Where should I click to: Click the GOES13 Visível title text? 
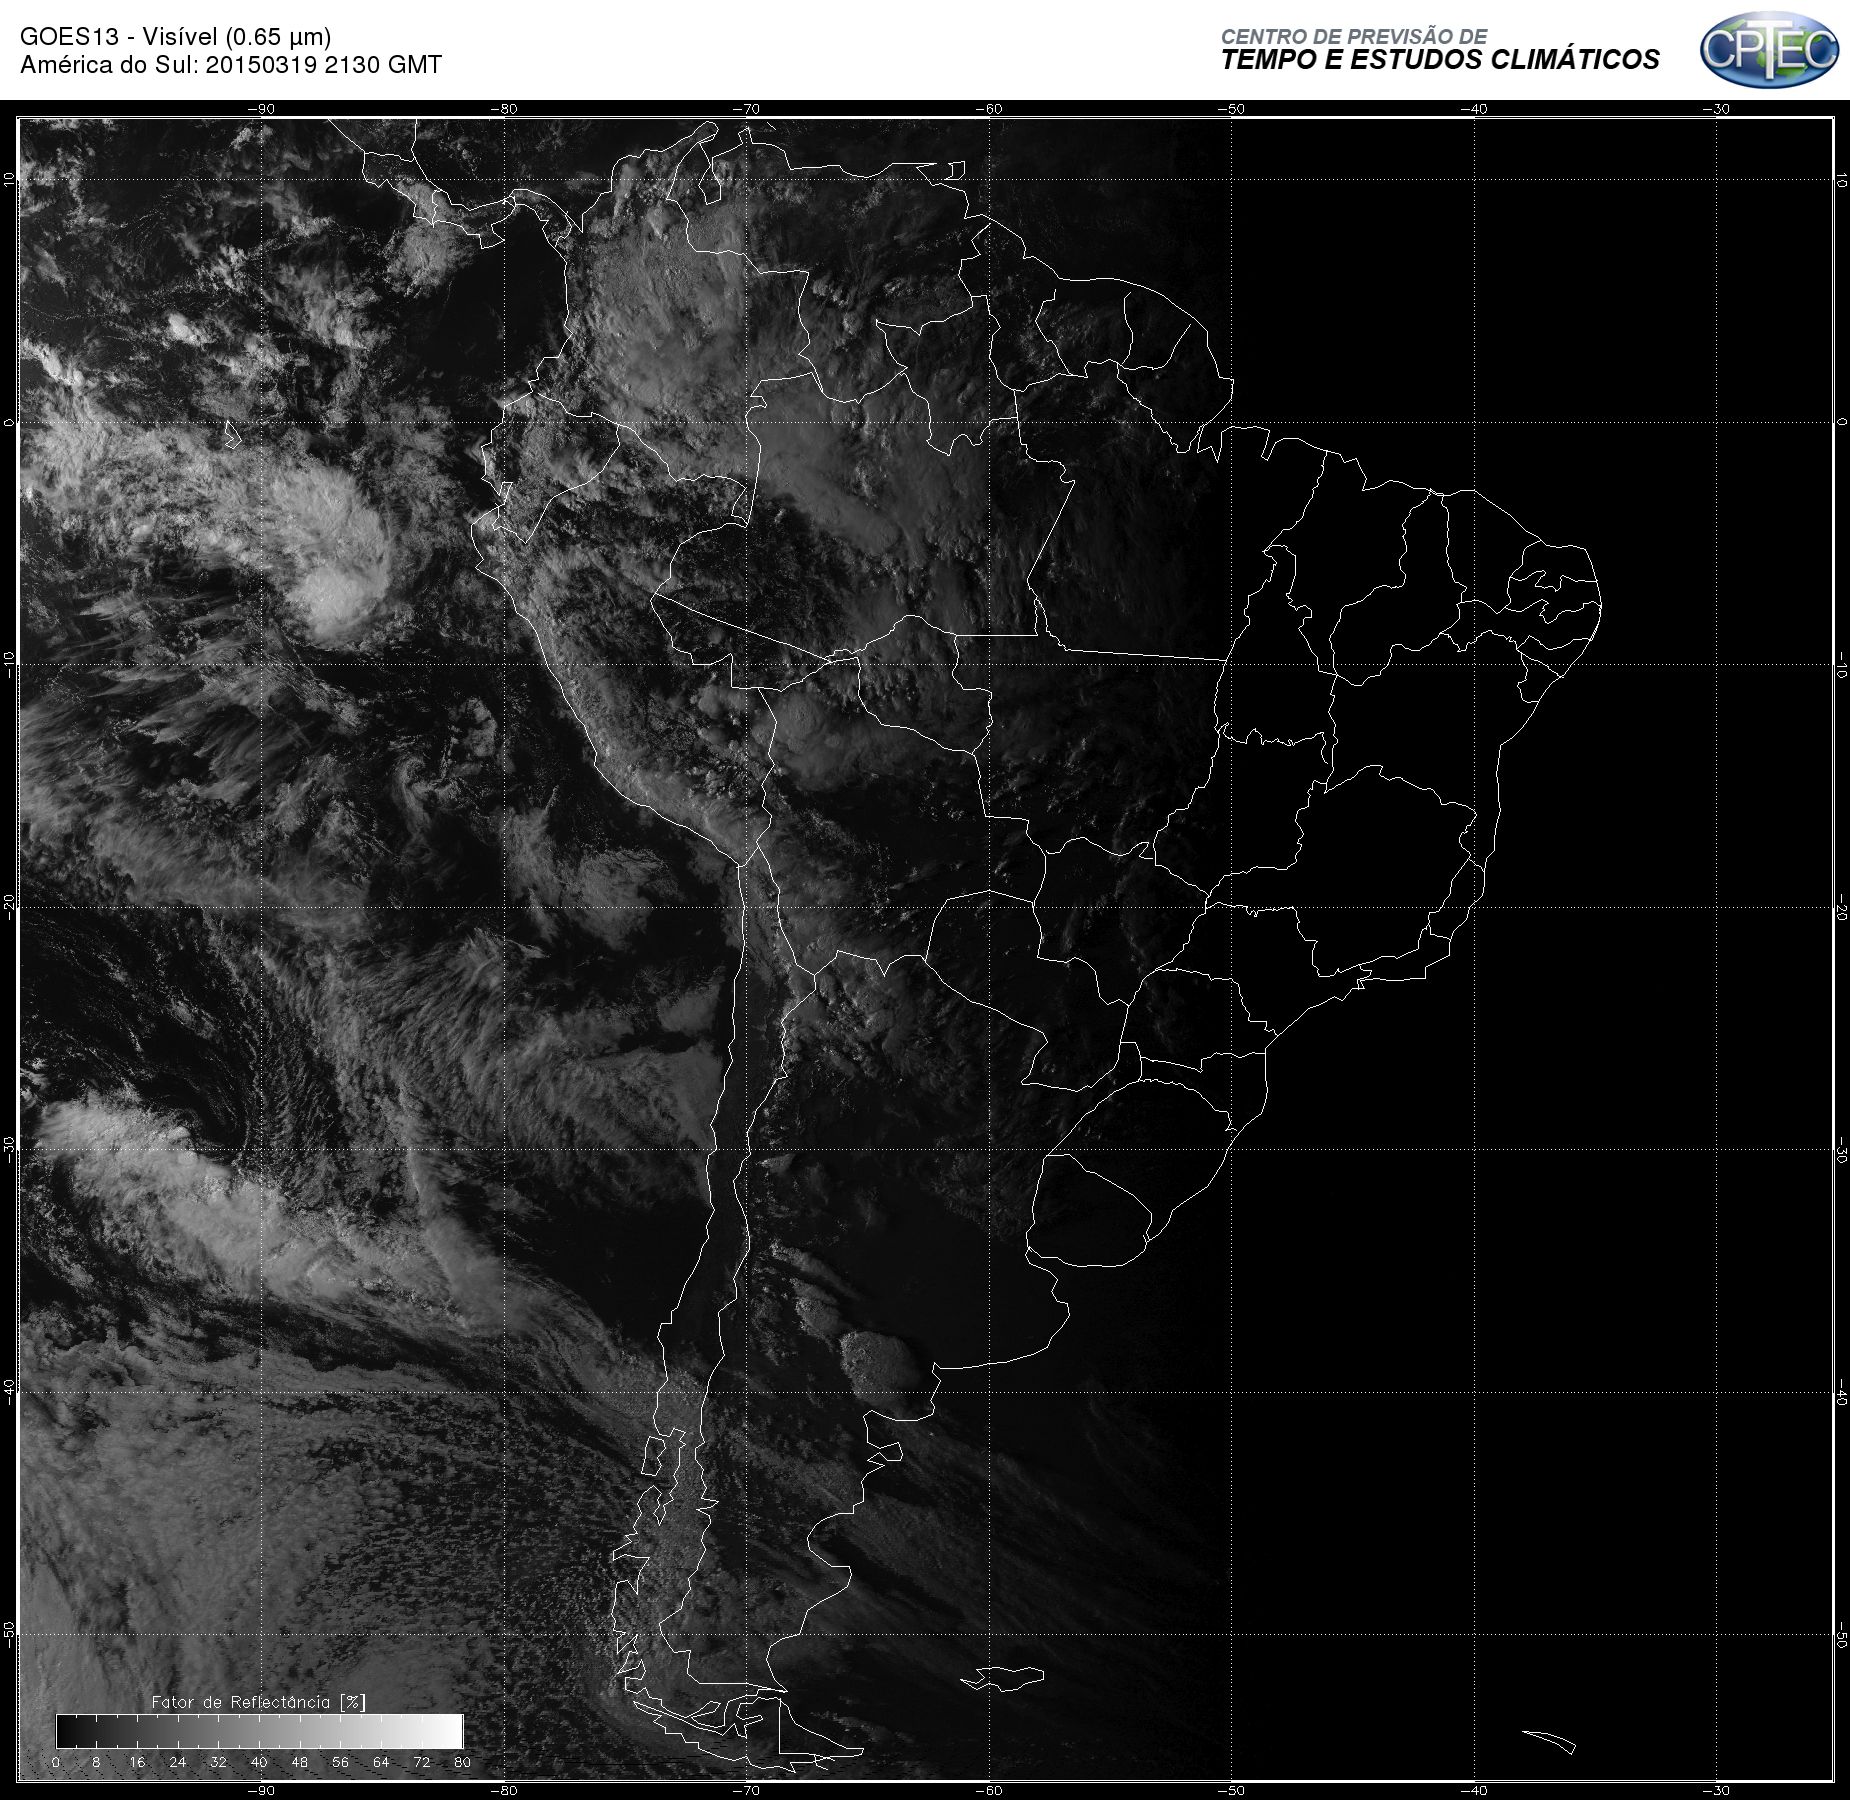point(176,37)
